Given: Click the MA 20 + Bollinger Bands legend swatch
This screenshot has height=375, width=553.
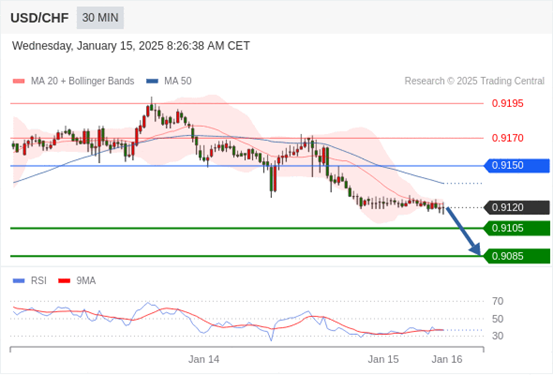Looking at the screenshot, I should coord(19,81).
